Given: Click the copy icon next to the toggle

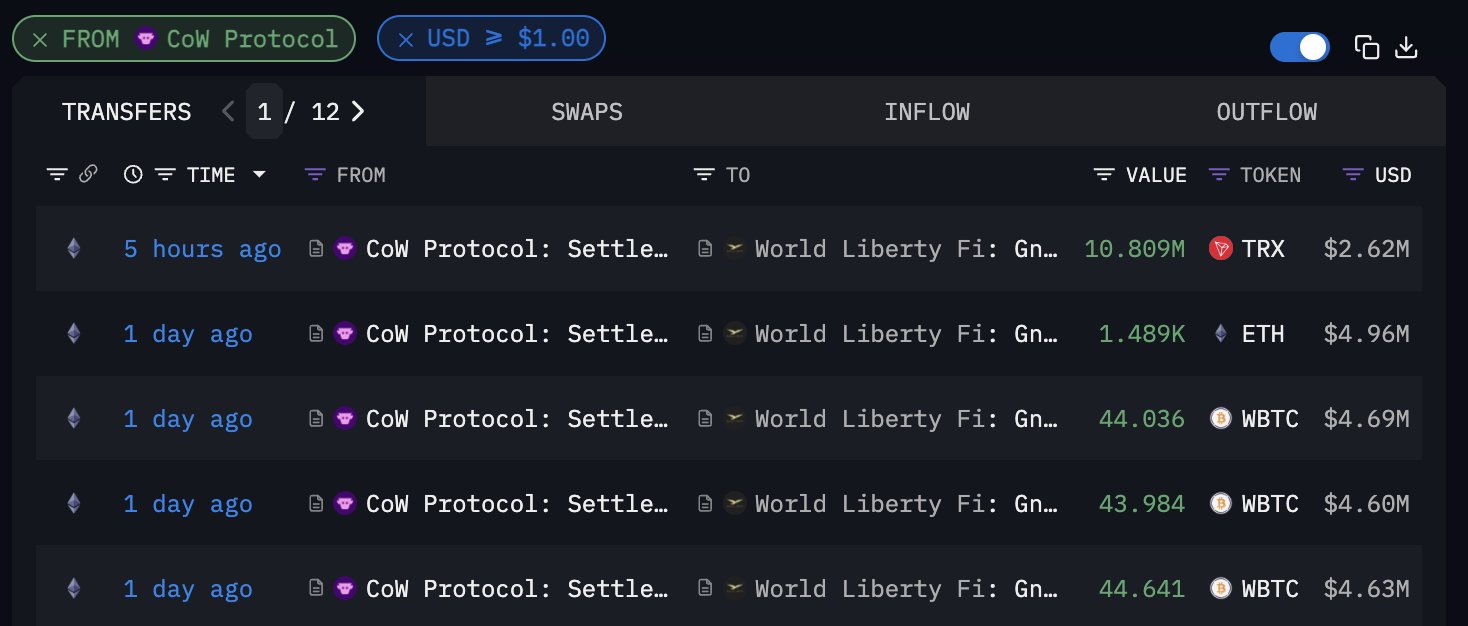Looking at the screenshot, I should [1367, 47].
